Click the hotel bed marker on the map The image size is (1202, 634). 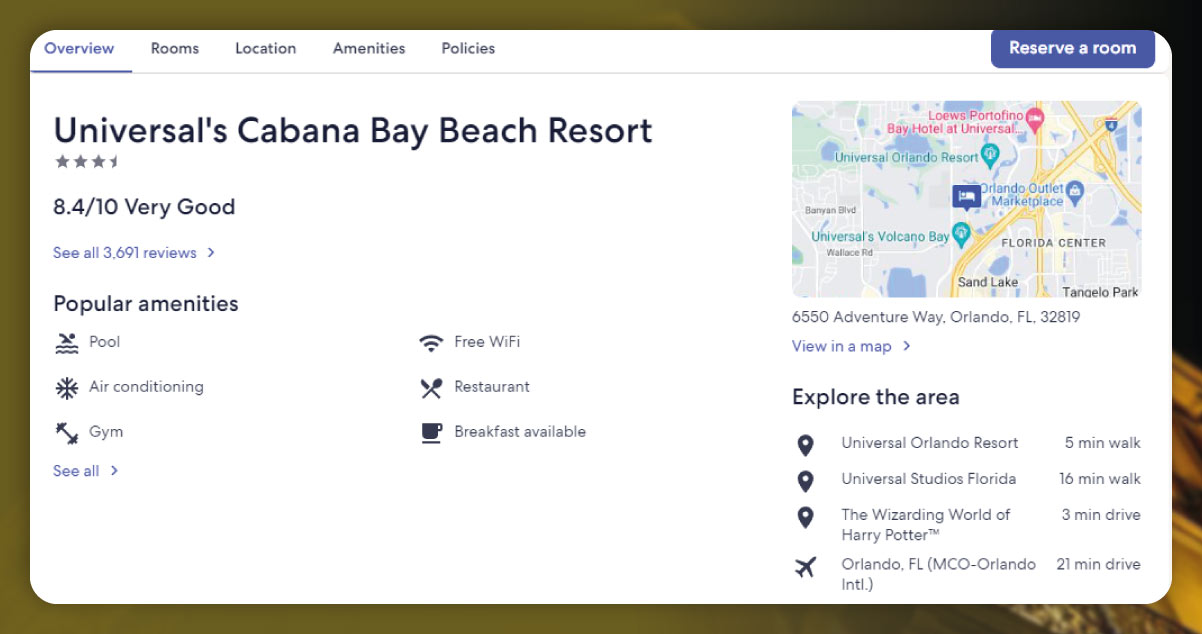coord(966,197)
